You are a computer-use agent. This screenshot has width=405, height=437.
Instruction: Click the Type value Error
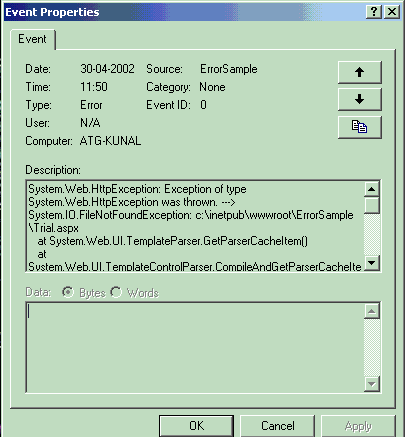[91, 105]
